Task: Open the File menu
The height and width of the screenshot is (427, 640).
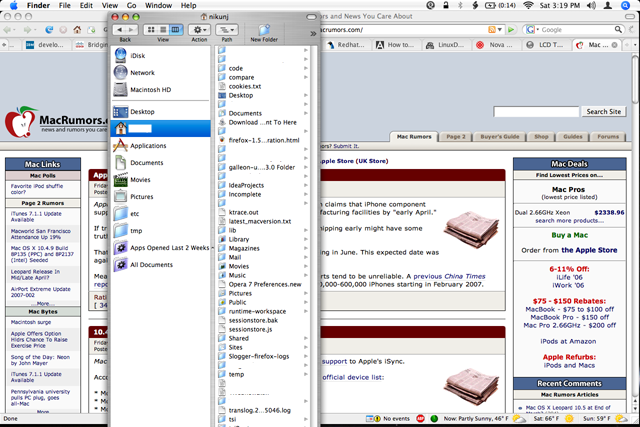Action: coord(64,5)
